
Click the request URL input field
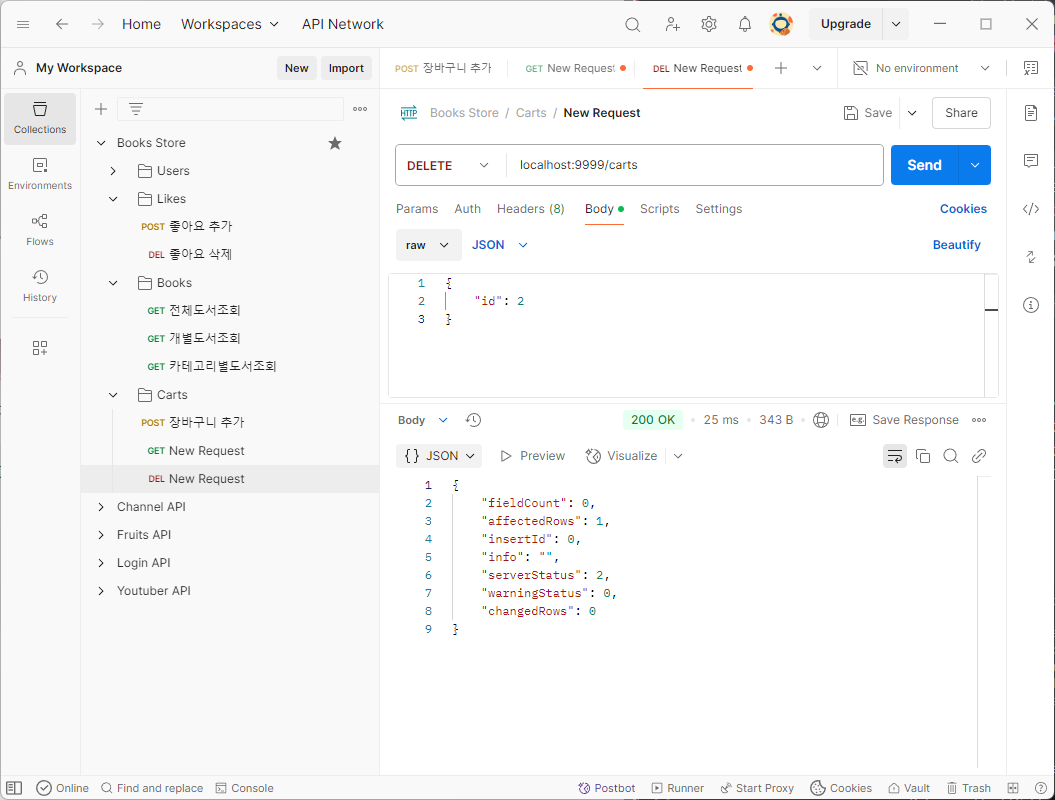click(x=693, y=165)
